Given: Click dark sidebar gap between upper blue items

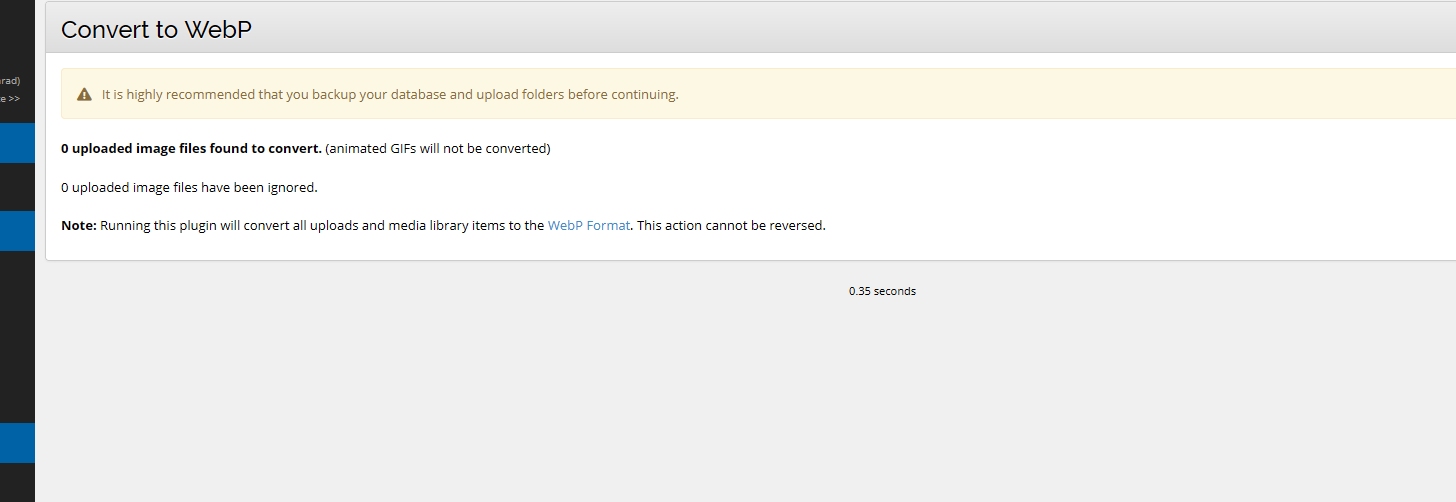Looking at the screenshot, I should point(17,187).
